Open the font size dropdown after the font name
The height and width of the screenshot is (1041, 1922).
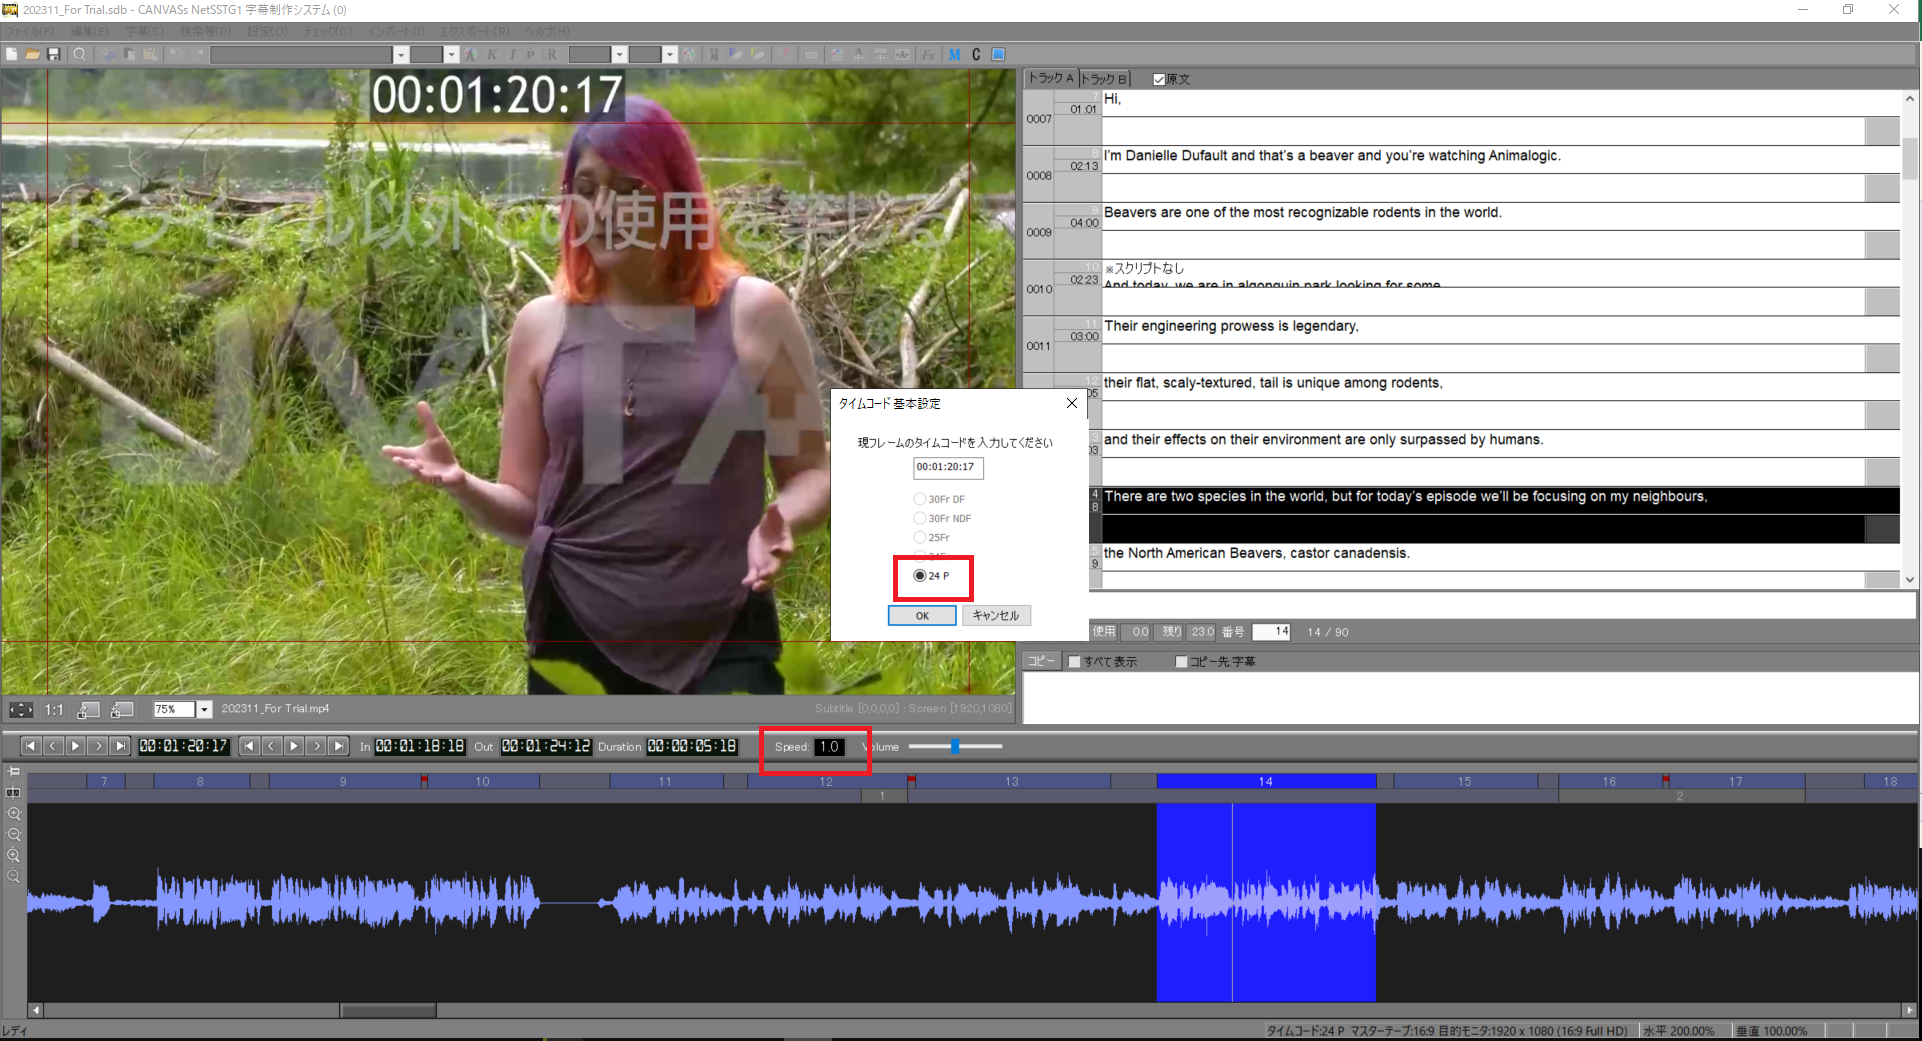[452, 54]
